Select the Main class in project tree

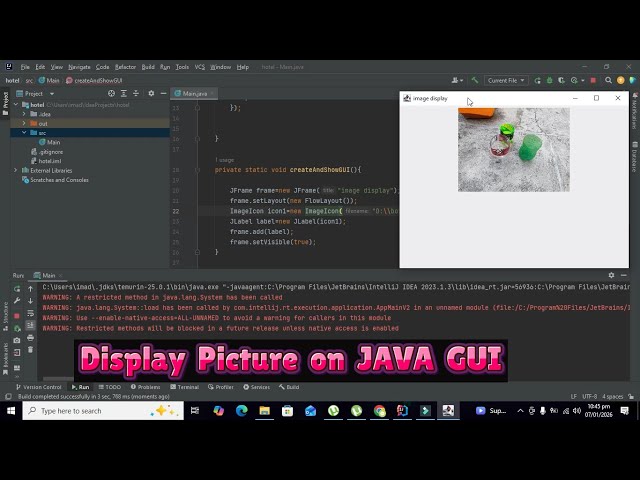49,142
